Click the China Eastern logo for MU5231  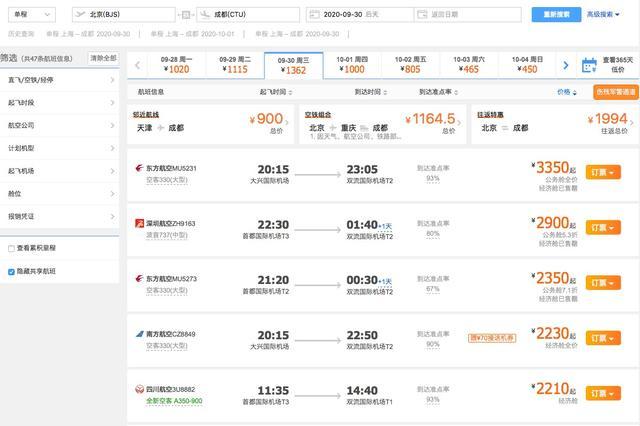coord(139,168)
